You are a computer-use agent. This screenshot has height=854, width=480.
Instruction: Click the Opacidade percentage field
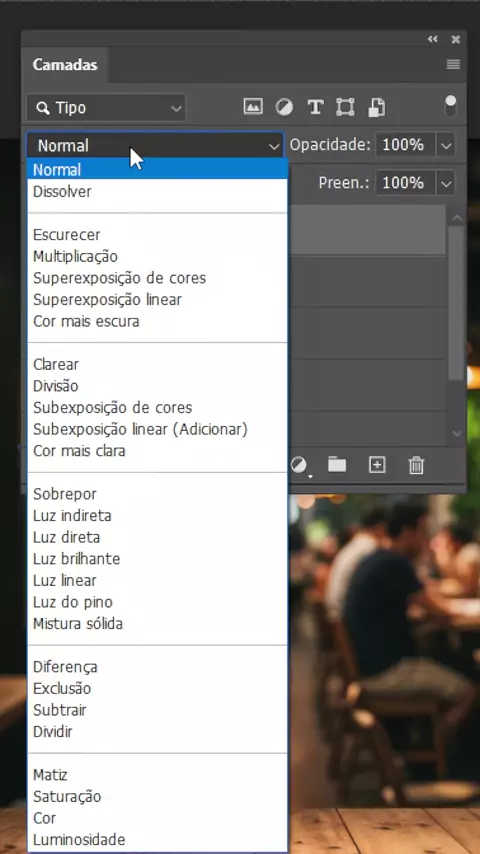(404, 145)
